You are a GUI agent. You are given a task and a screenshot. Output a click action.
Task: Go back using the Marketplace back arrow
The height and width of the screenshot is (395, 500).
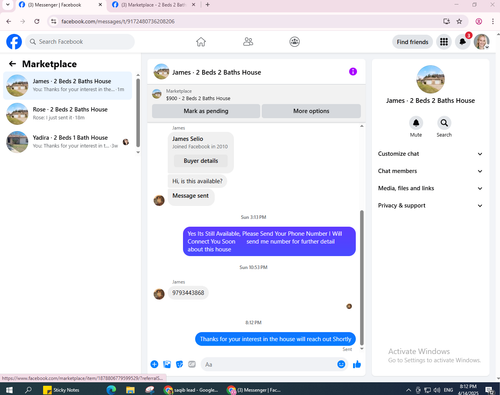coord(12,64)
